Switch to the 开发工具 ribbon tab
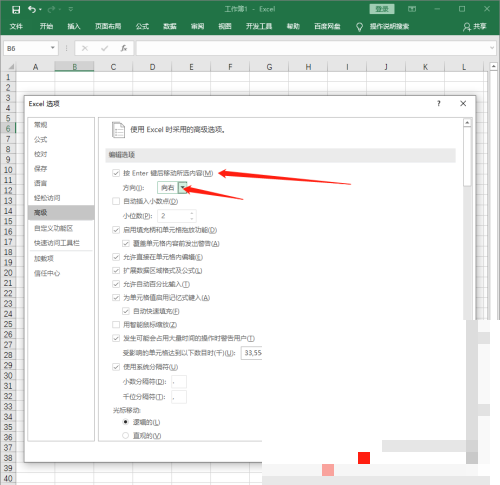This screenshot has height=485, width=500. tap(259, 26)
